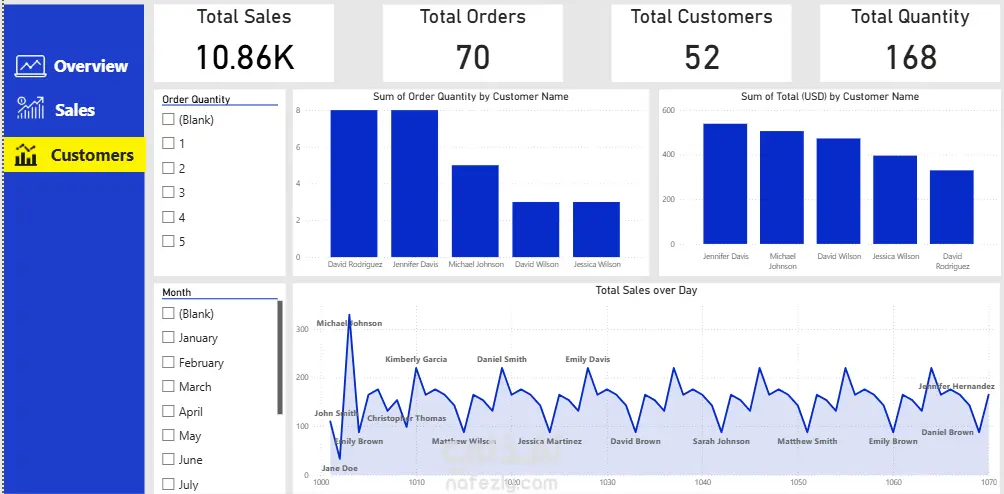Viewport: 1004px width, 494px height.
Task: Tick Order Quantity 5 checkbox
Action: click(168, 241)
